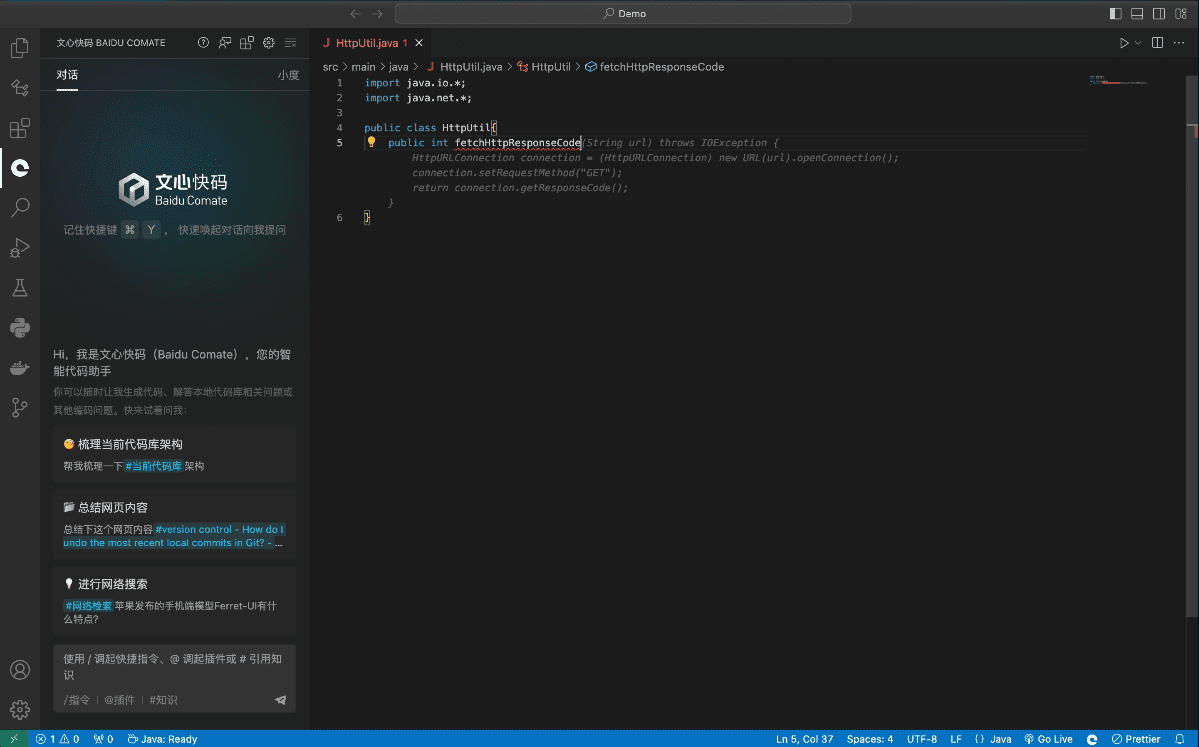1199x747 pixels.
Task: Open the source control graph icon in activity bar
Action: 20,408
